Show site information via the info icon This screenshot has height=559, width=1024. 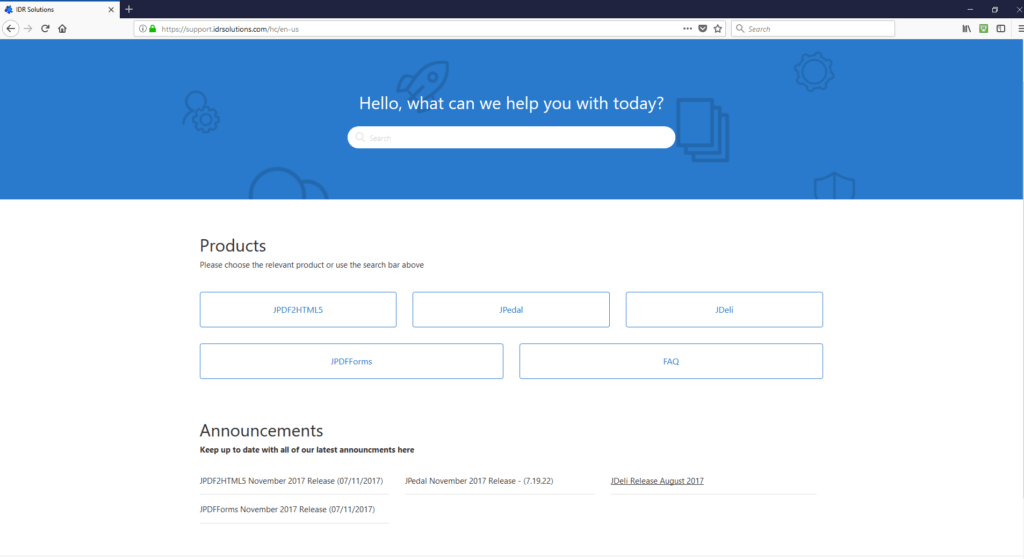[x=142, y=29]
